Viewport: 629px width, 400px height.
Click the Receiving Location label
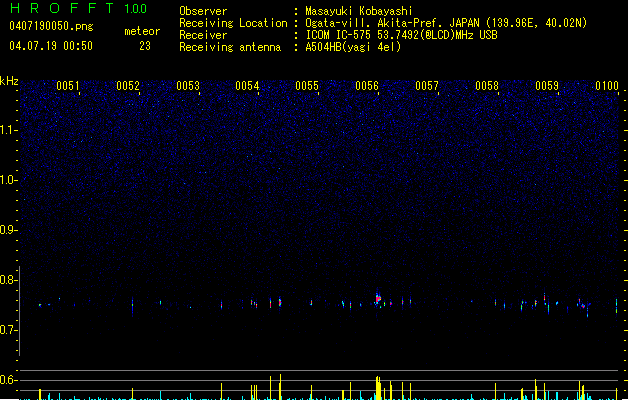click(x=233, y=23)
